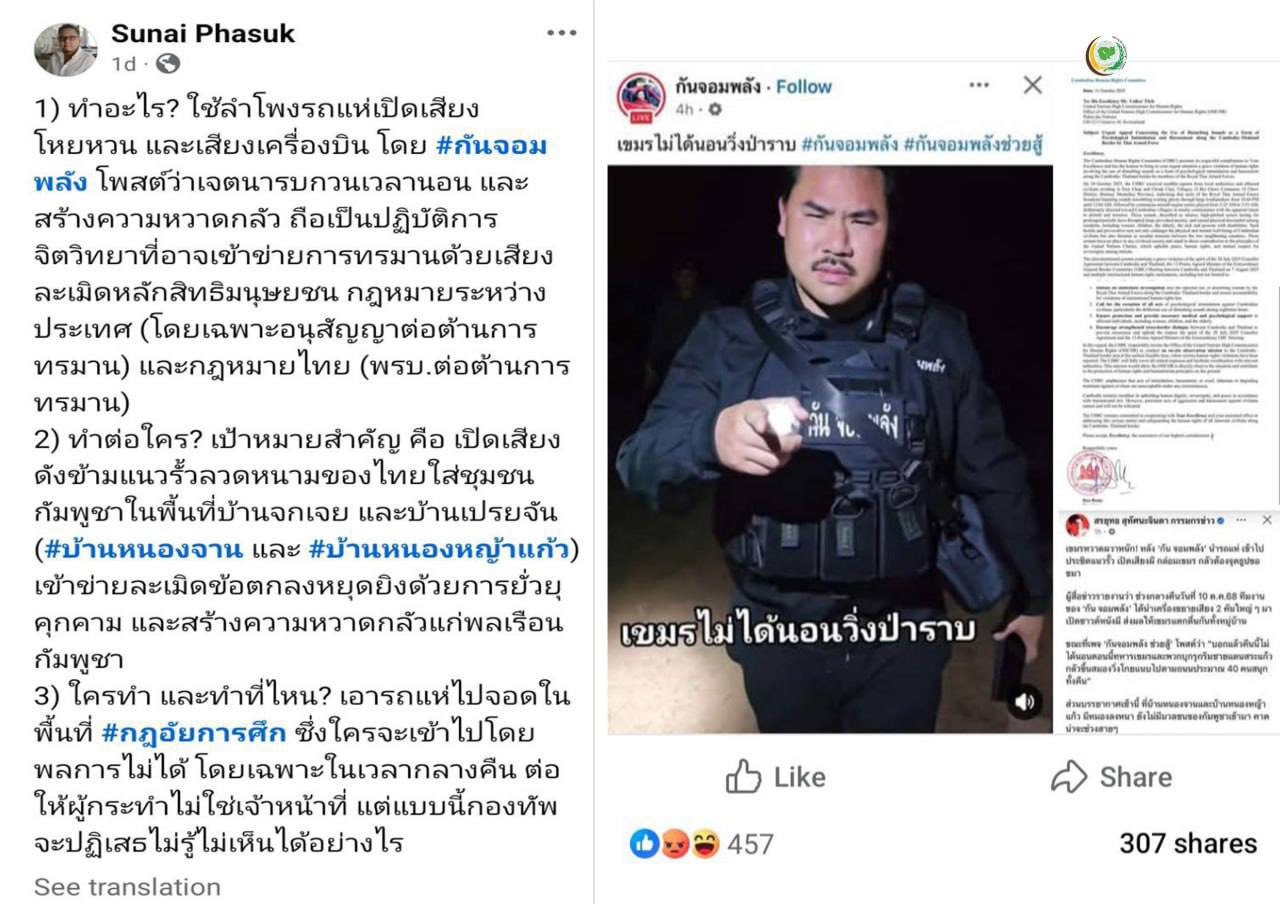The width and height of the screenshot is (1280, 904).
Task: Share the post using the Share arrow
Action: click(1111, 776)
